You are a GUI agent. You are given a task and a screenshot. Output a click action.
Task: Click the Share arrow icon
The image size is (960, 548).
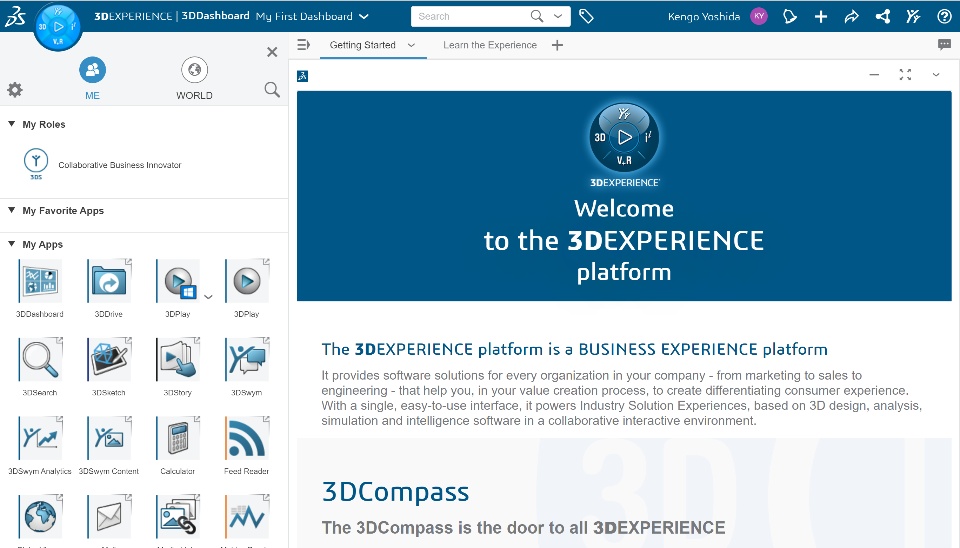click(x=852, y=17)
